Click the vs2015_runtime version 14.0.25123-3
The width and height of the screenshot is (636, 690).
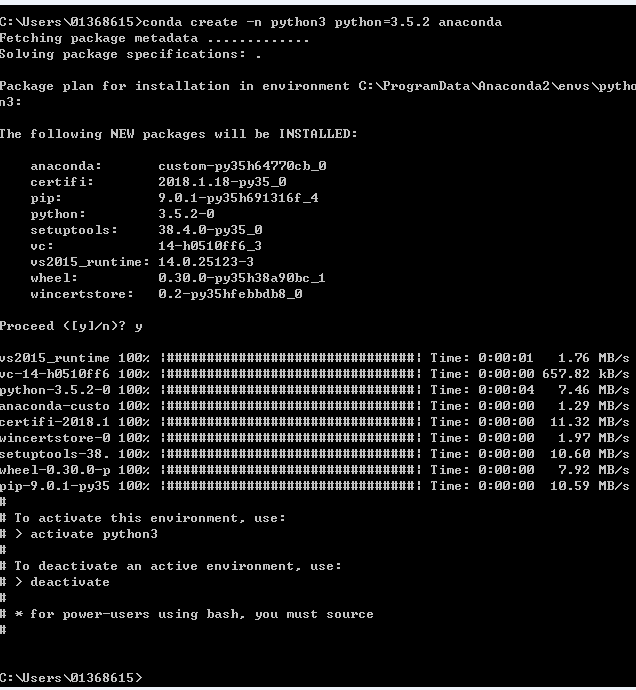tap(206, 262)
